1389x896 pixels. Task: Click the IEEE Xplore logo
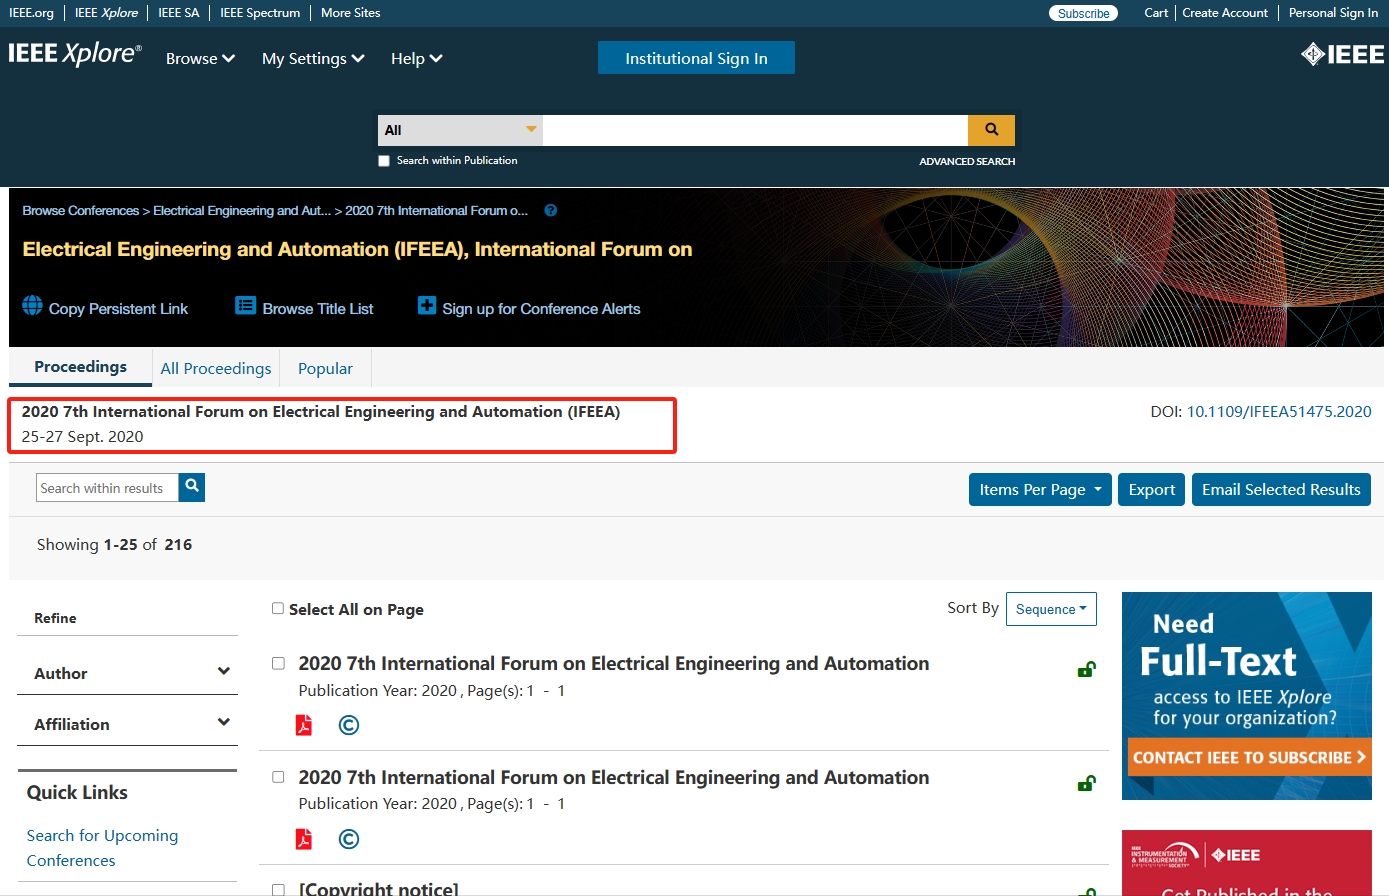(75, 54)
